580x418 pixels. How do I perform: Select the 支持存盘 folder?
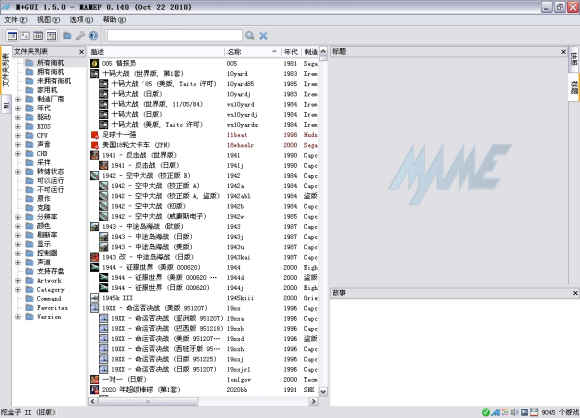(x=50, y=271)
